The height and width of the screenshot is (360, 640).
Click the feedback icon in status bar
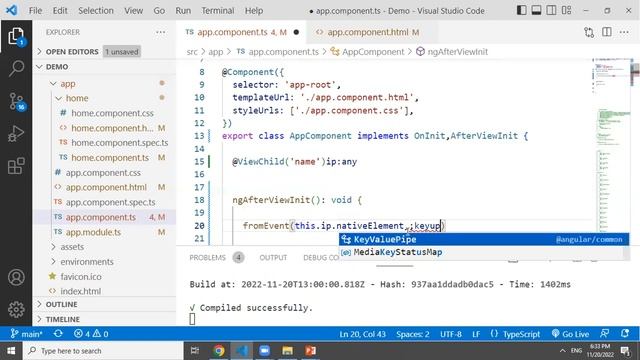pyautogui.click(x=604, y=333)
